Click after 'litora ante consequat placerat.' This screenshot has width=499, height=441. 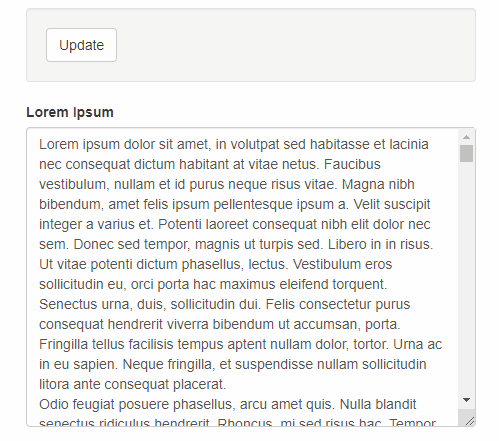(227, 384)
